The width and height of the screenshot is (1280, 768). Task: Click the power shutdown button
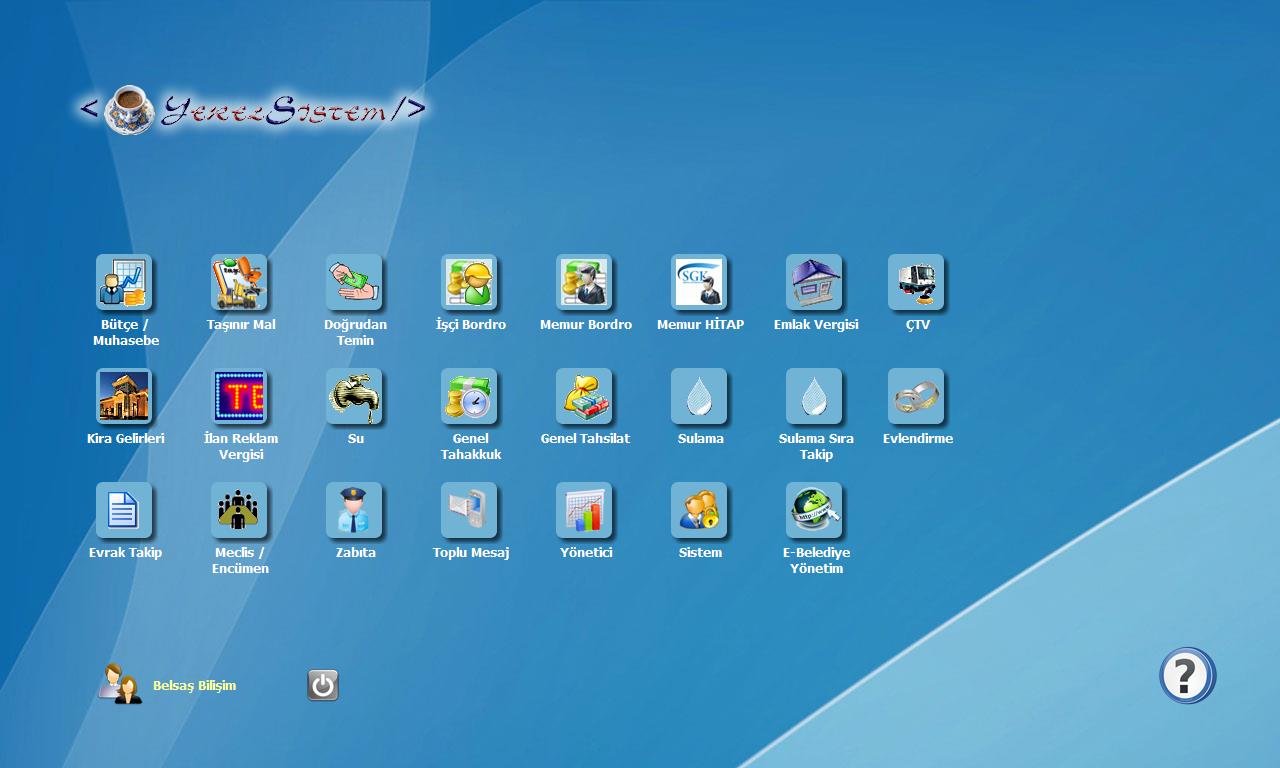tap(323, 685)
